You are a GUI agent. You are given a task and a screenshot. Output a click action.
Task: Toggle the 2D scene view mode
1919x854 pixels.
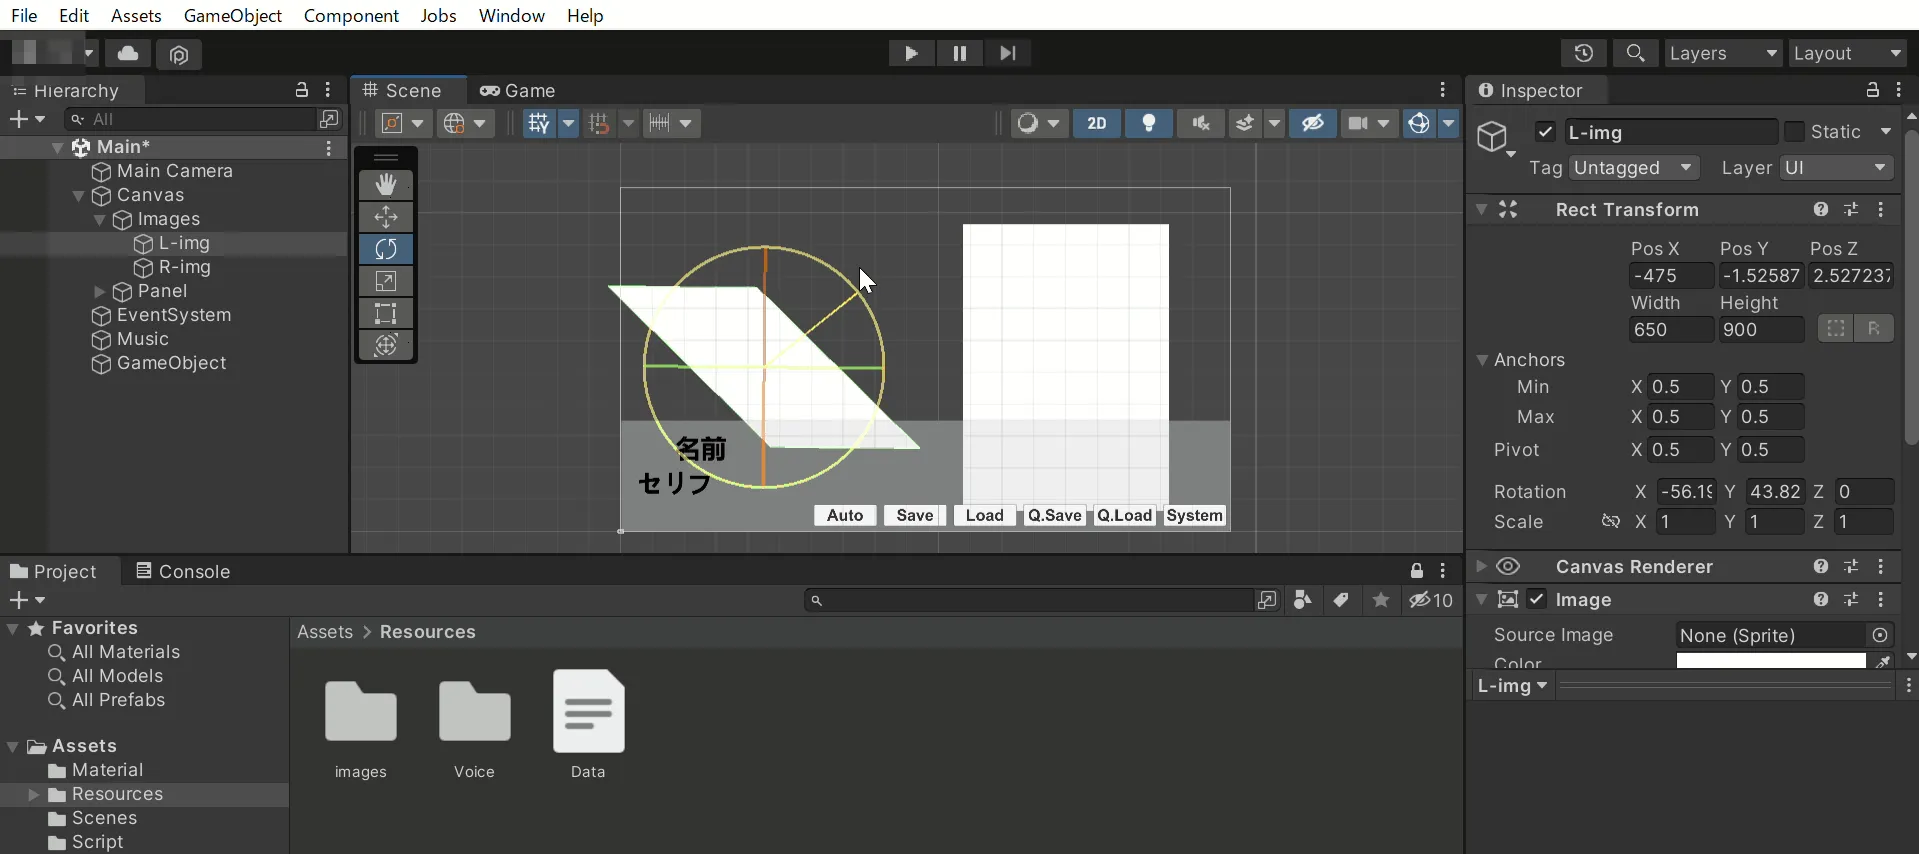(x=1097, y=123)
